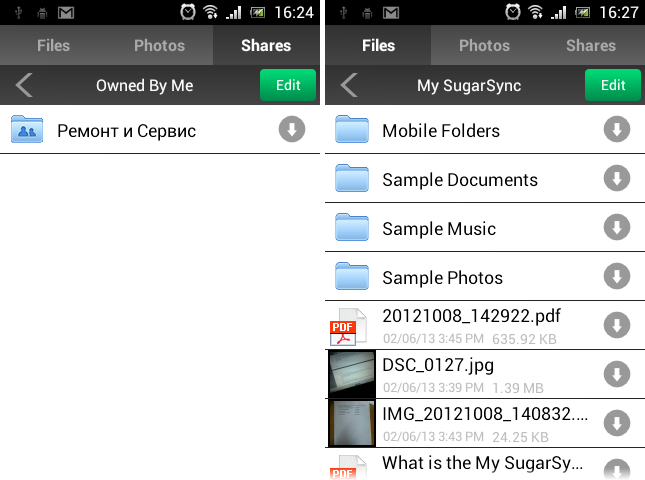Image resolution: width=645 pixels, height=480 pixels.
Task: Tap Android debug icon in right status bar
Action: pos(367,13)
